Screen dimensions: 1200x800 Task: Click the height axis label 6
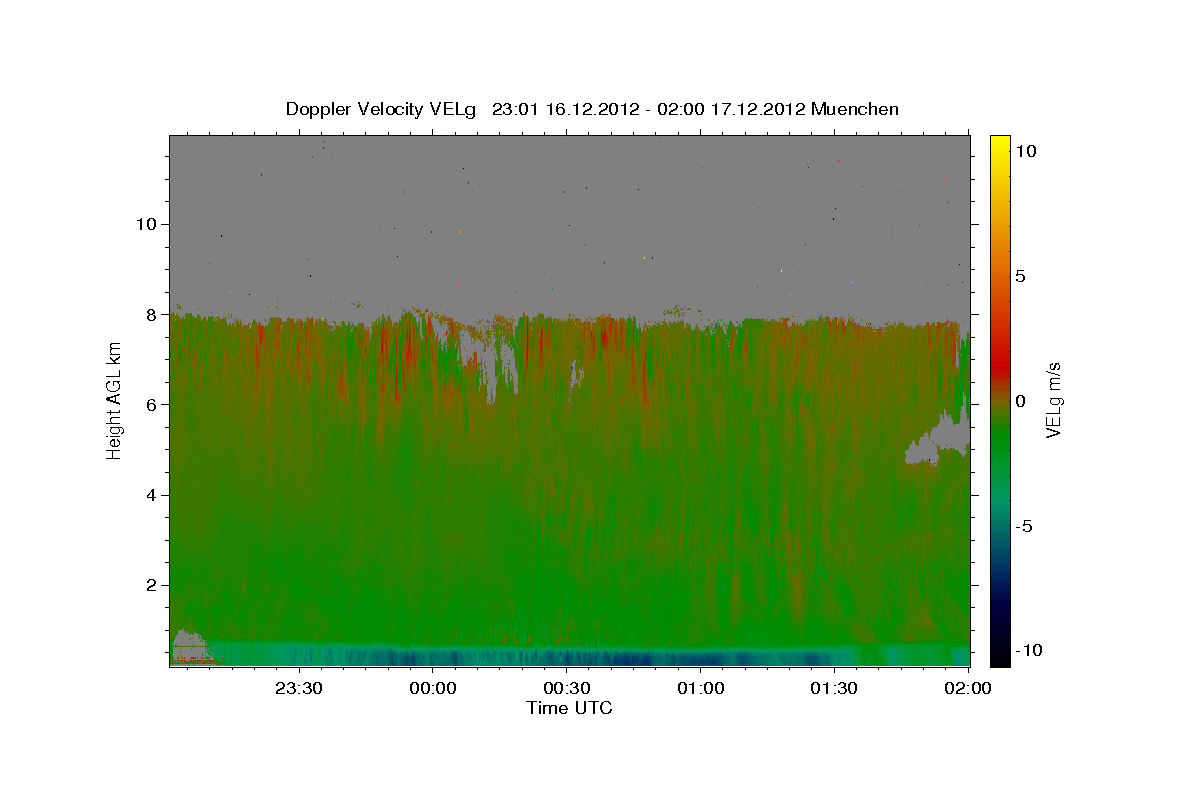pos(152,404)
